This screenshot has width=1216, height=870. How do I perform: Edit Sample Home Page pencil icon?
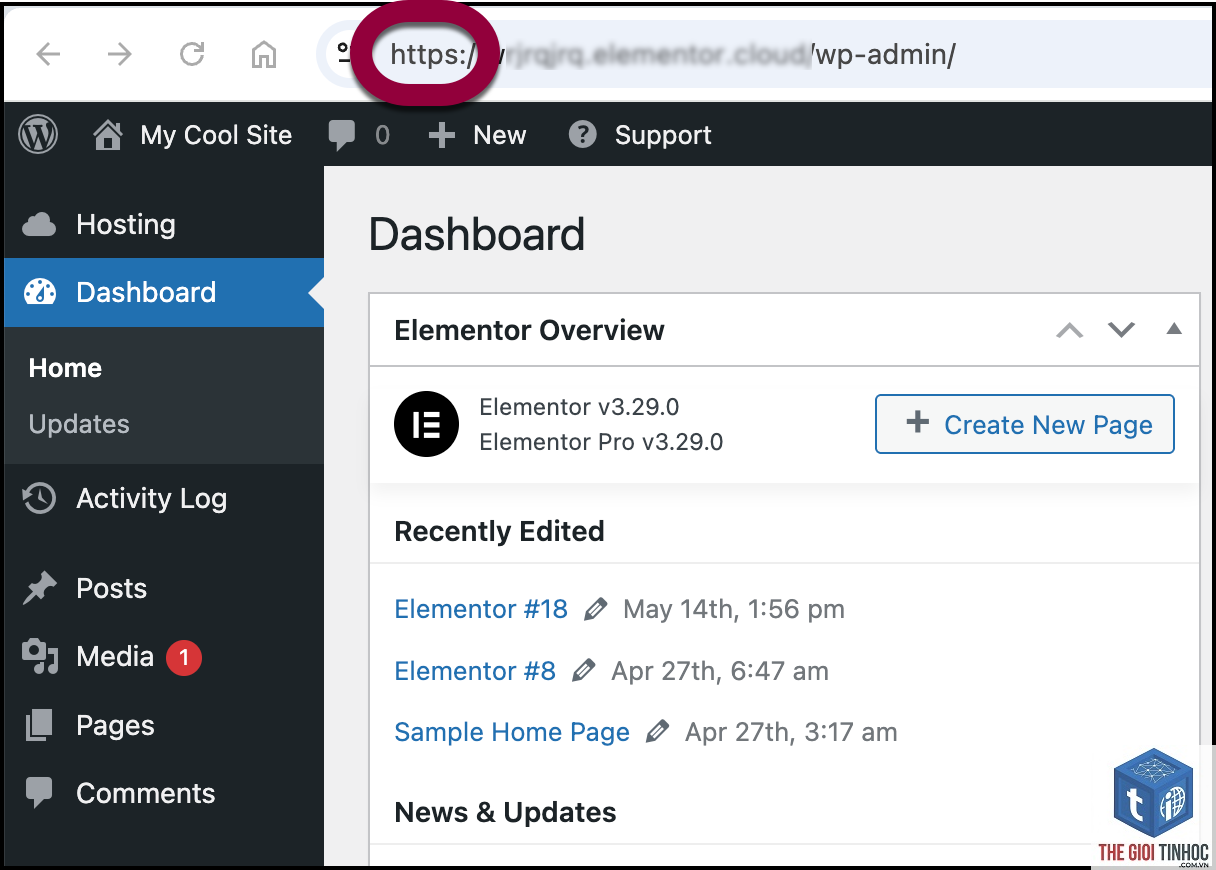(x=658, y=732)
